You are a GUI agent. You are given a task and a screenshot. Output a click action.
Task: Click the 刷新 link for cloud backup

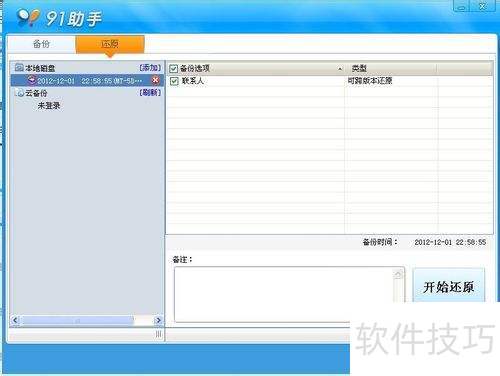tap(150, 92)
